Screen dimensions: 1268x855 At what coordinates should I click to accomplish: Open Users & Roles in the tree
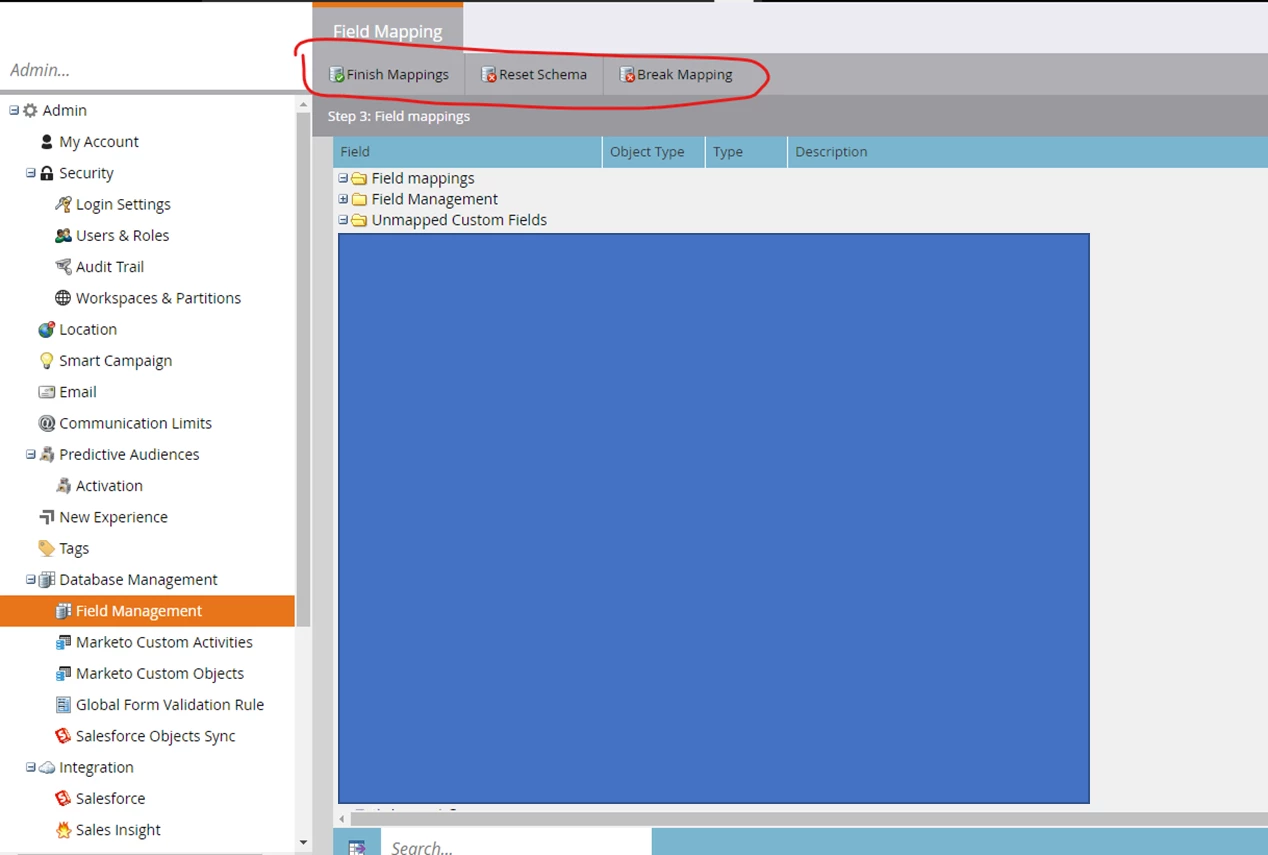(122, 235)
